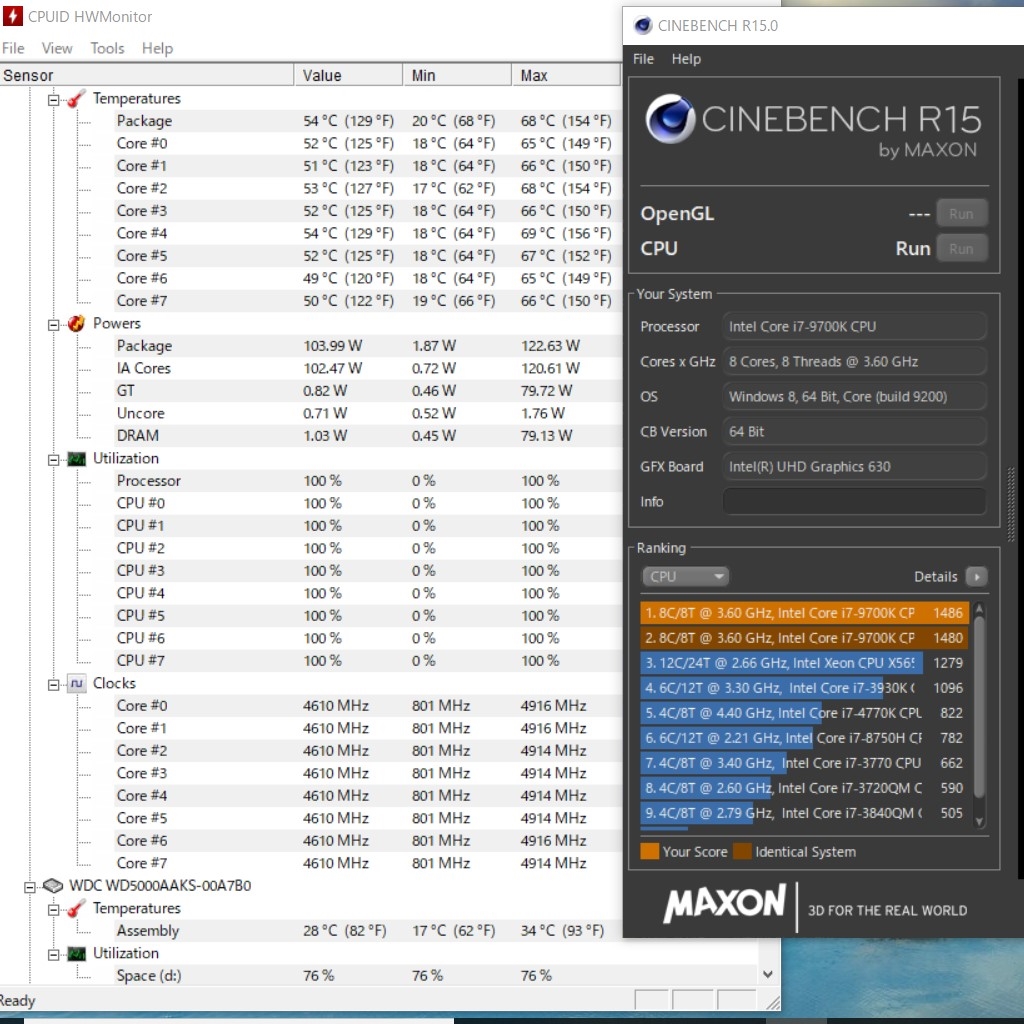Open the HWMonitor View menu
1024x1024 pixels.
(57, 48)
